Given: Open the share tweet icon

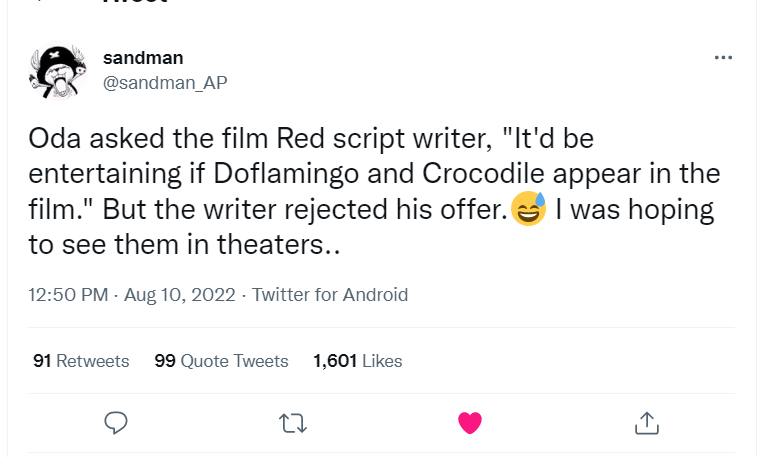Looking at the screenshot, I should (646, 422).
